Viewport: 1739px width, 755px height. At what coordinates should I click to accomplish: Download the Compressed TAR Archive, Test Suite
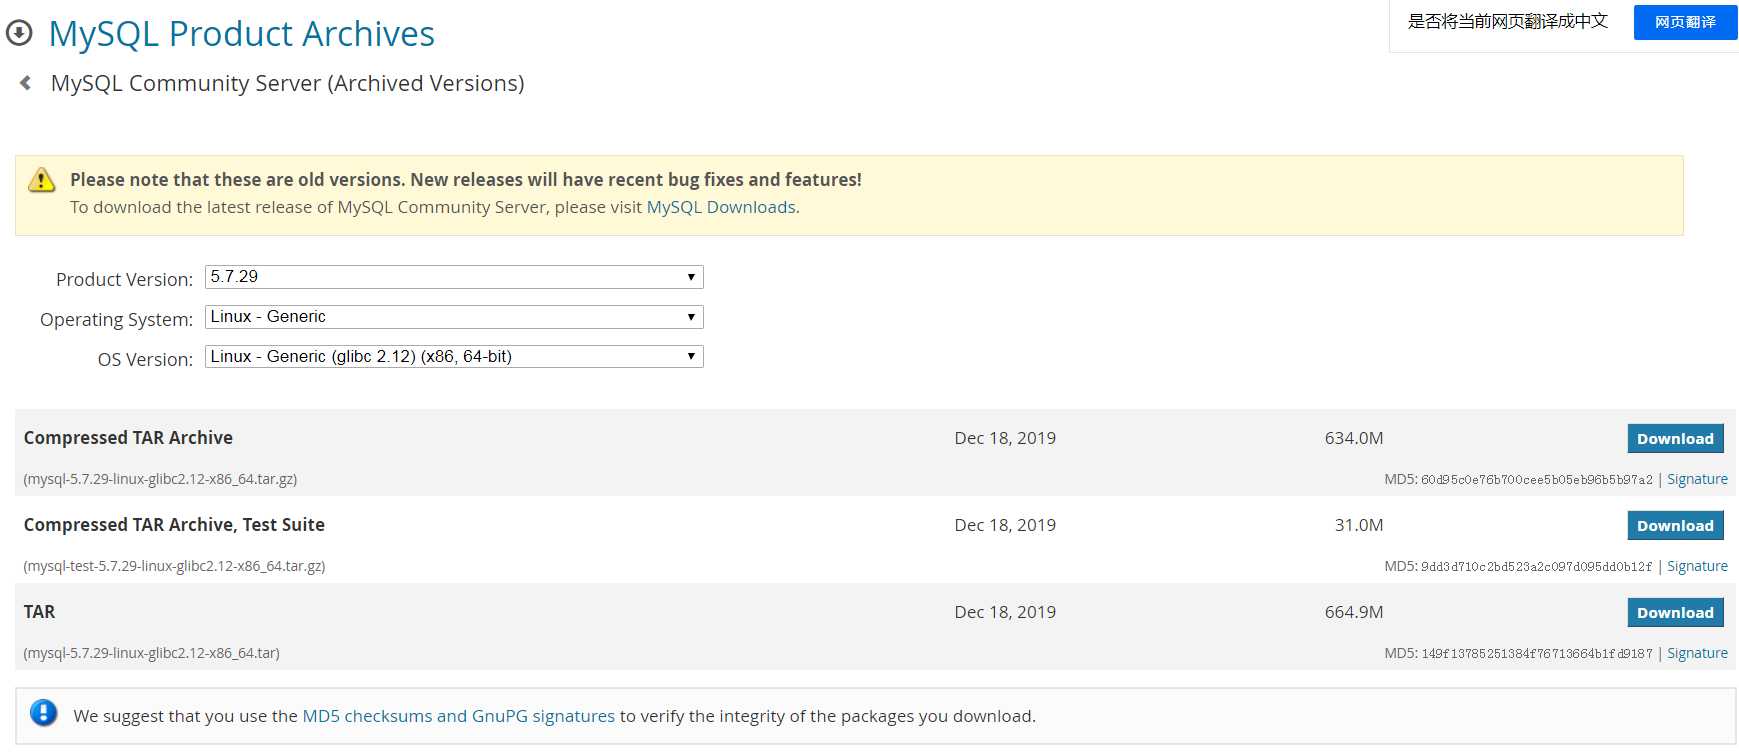[x=1675, y=526]
